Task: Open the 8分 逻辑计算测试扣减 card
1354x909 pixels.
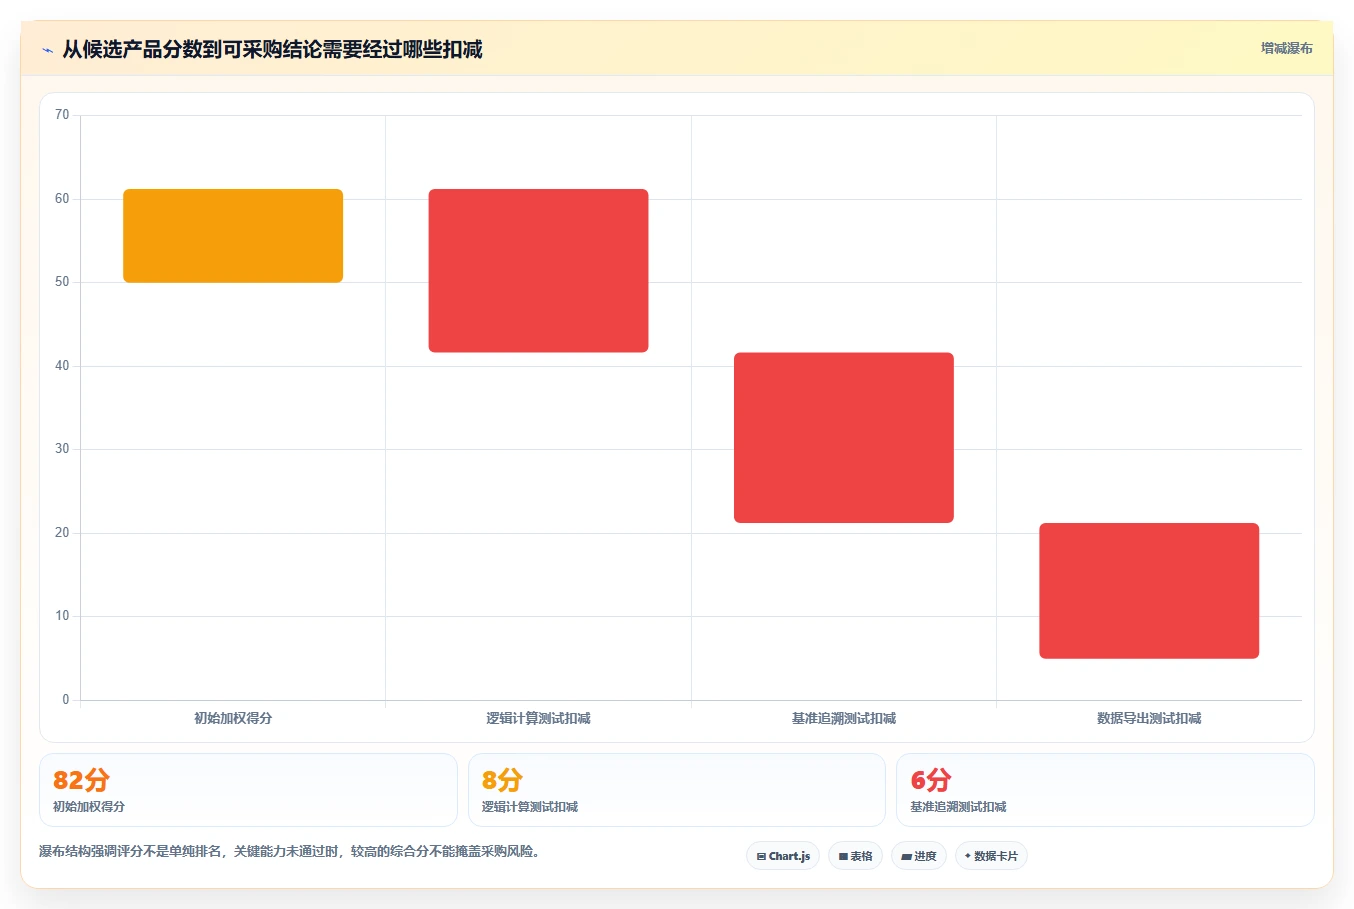Action: click(x=677, y=790)
